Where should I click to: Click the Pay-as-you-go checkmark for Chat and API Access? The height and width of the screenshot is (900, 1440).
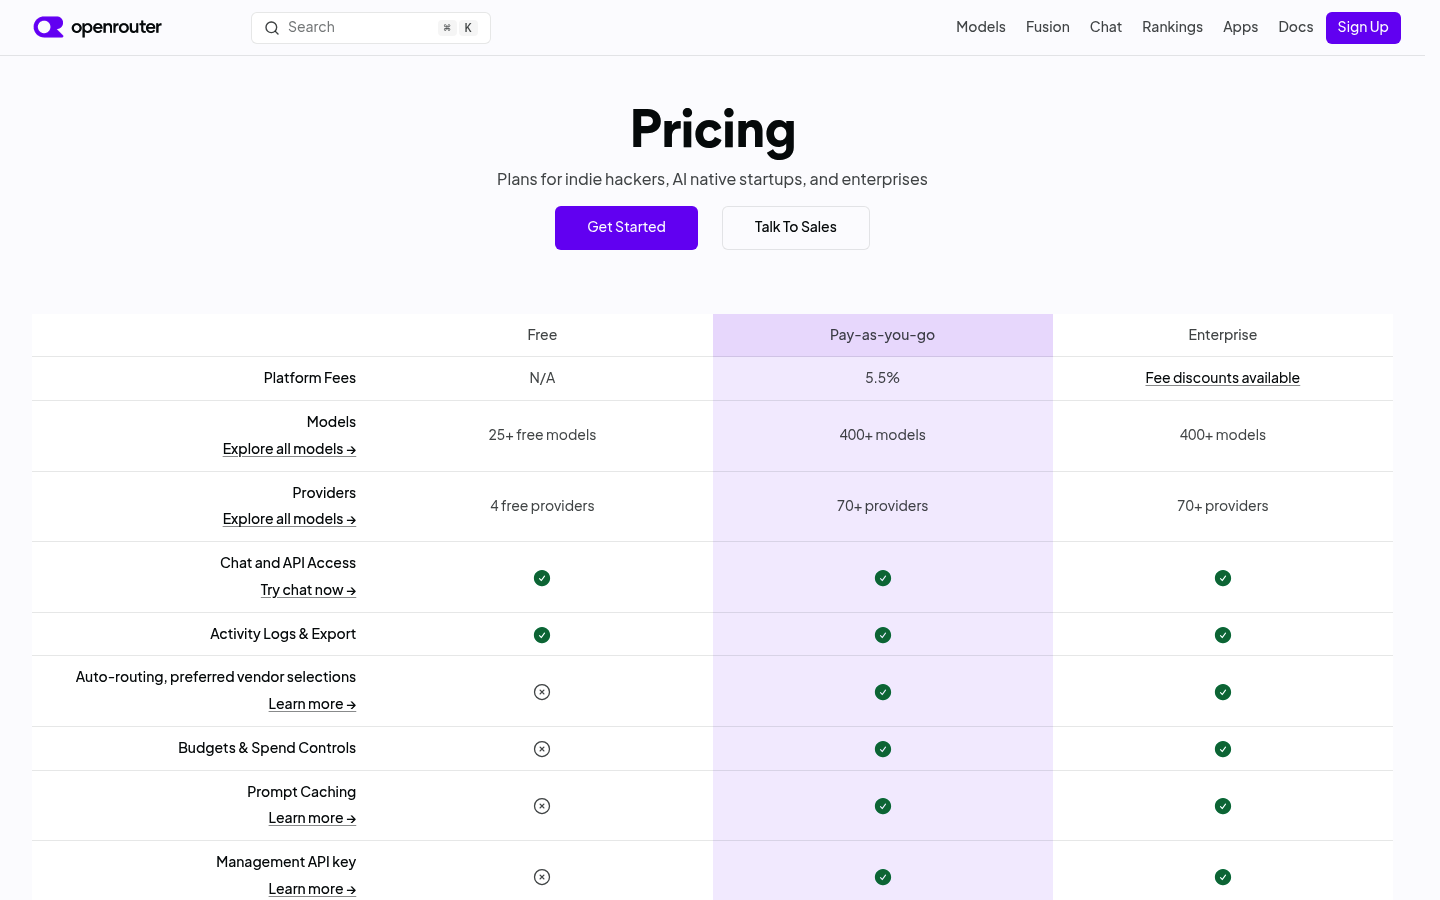[883, 578]
